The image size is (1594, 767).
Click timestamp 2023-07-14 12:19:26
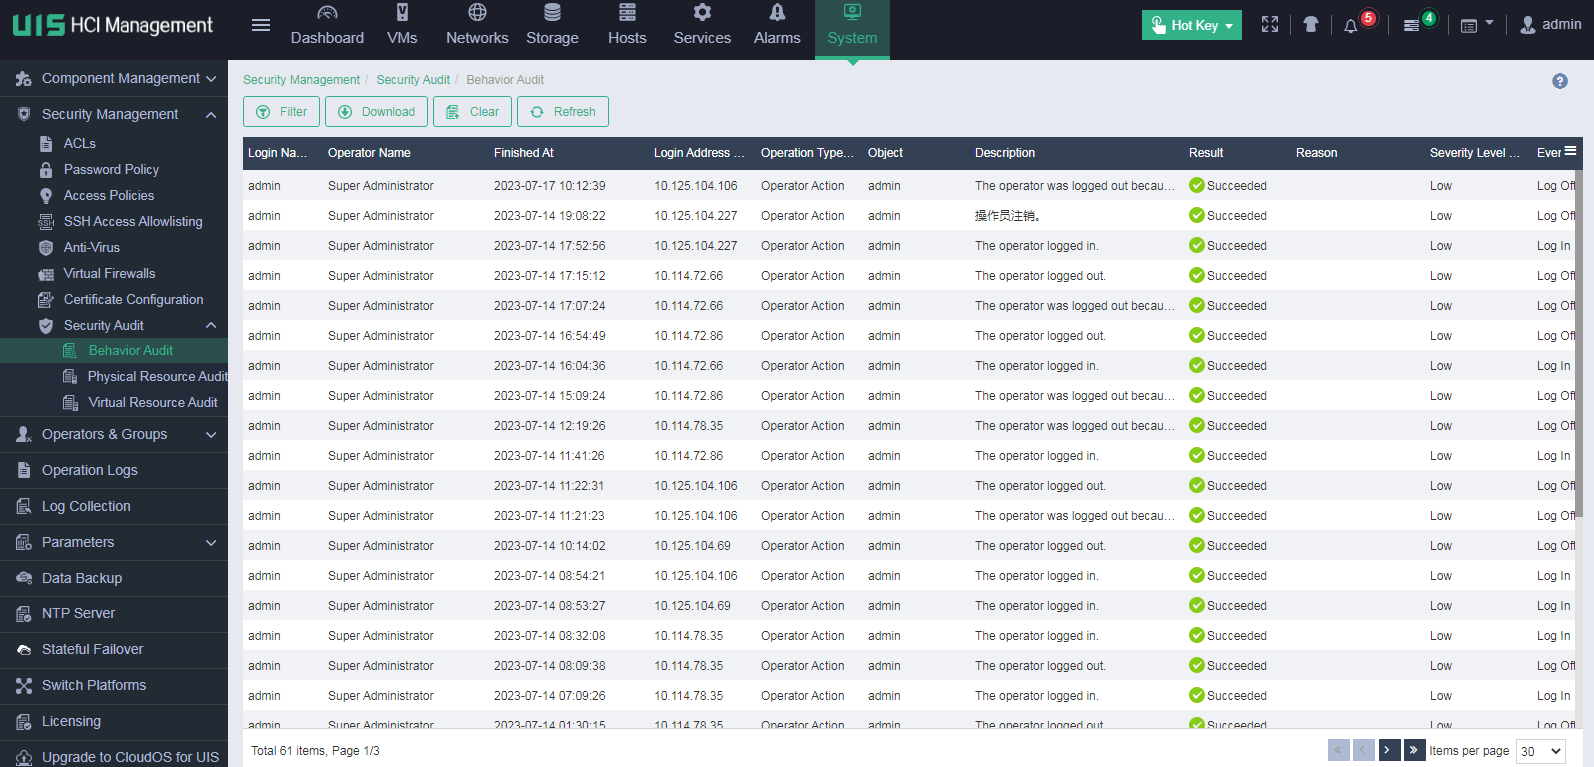tap(549, 426)
